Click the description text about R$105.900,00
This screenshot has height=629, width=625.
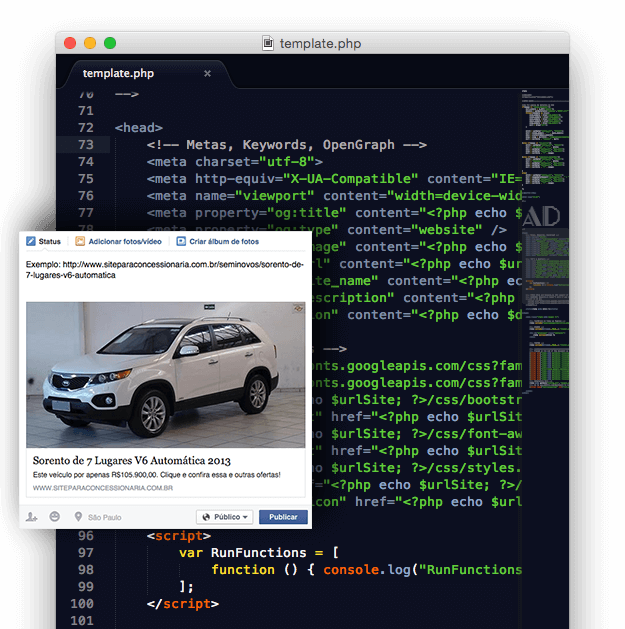[157, 475]
